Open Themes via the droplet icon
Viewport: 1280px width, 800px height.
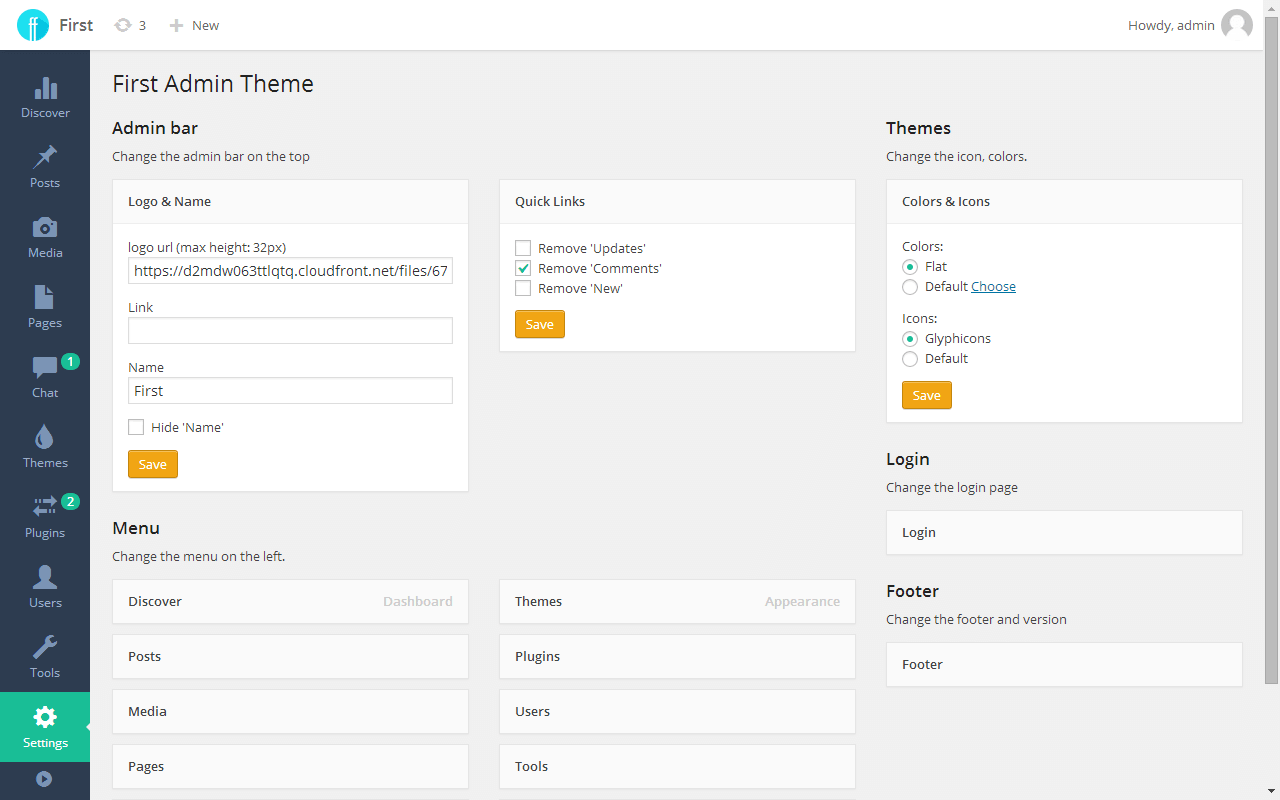[x=45, y=437]
